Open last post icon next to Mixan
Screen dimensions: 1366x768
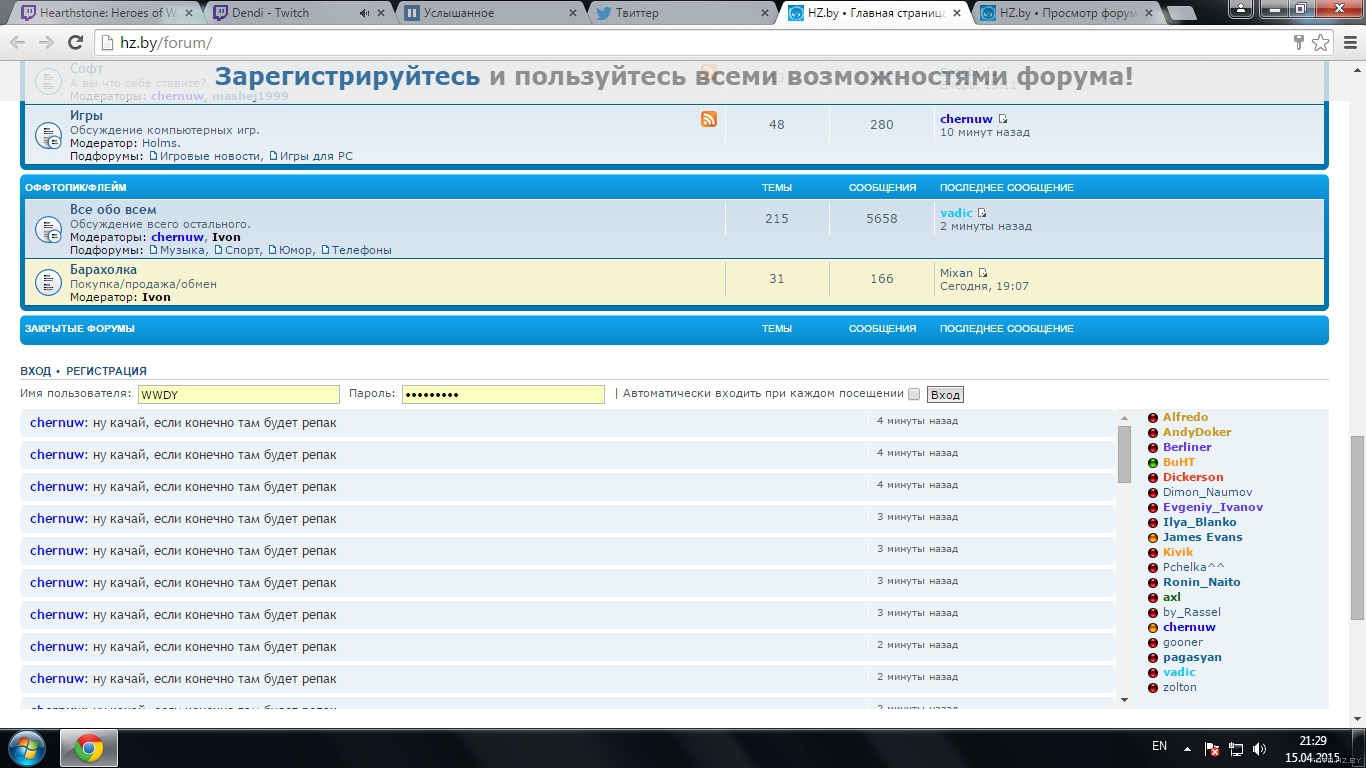(x=983, y=273)
